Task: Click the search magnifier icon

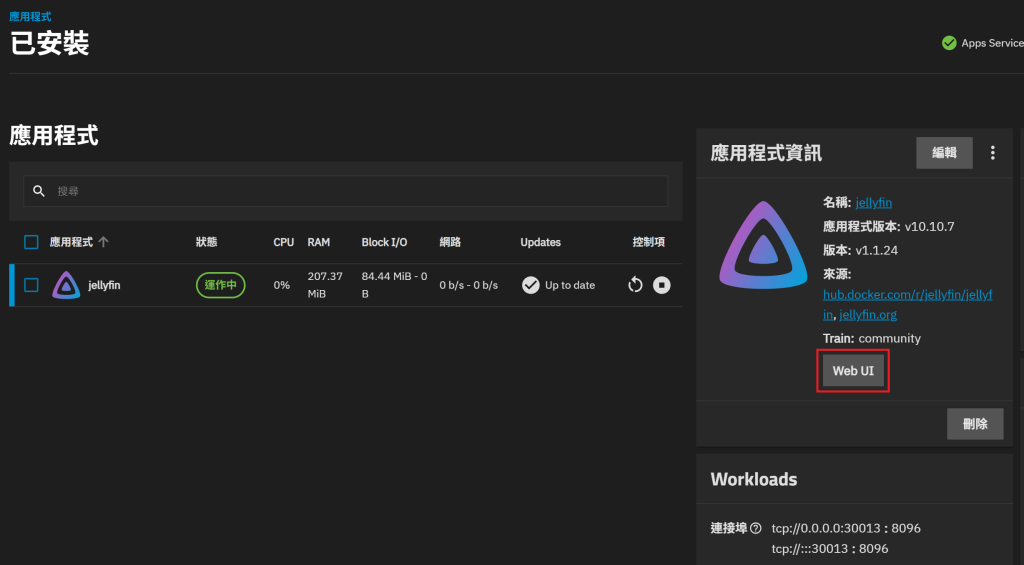Action: pos(39,191)
